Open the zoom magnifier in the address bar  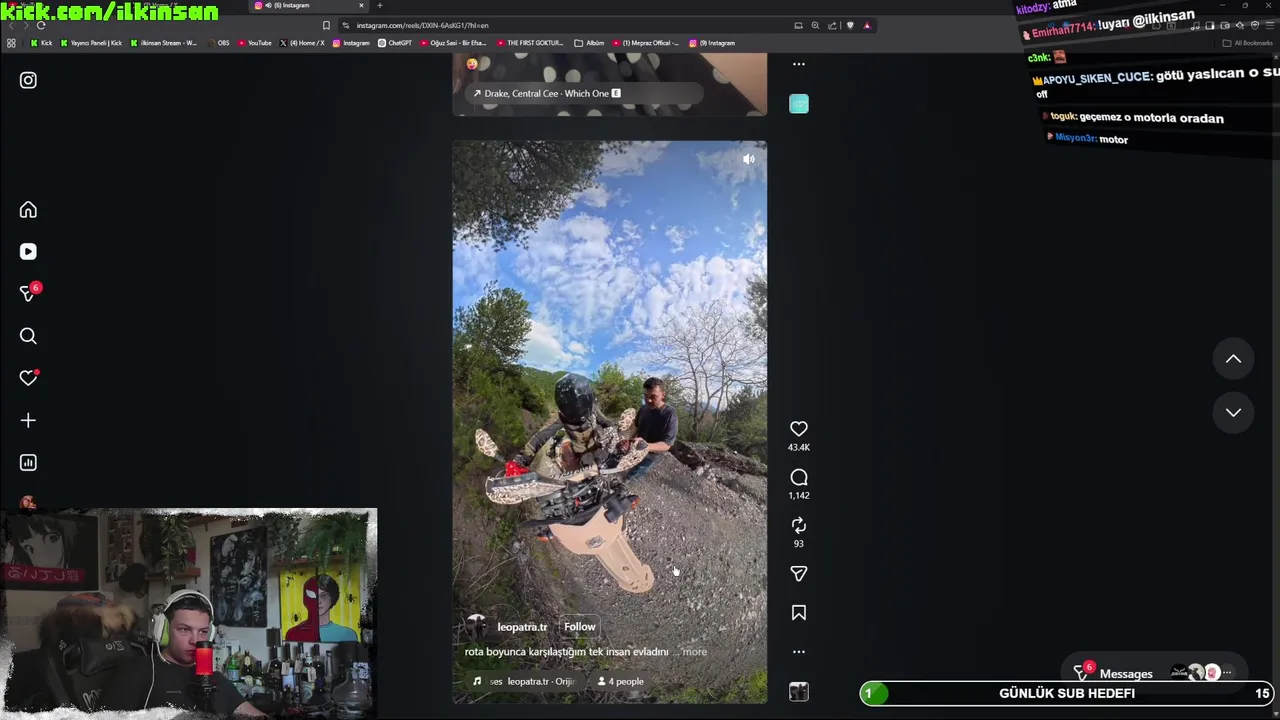point(815,25)
